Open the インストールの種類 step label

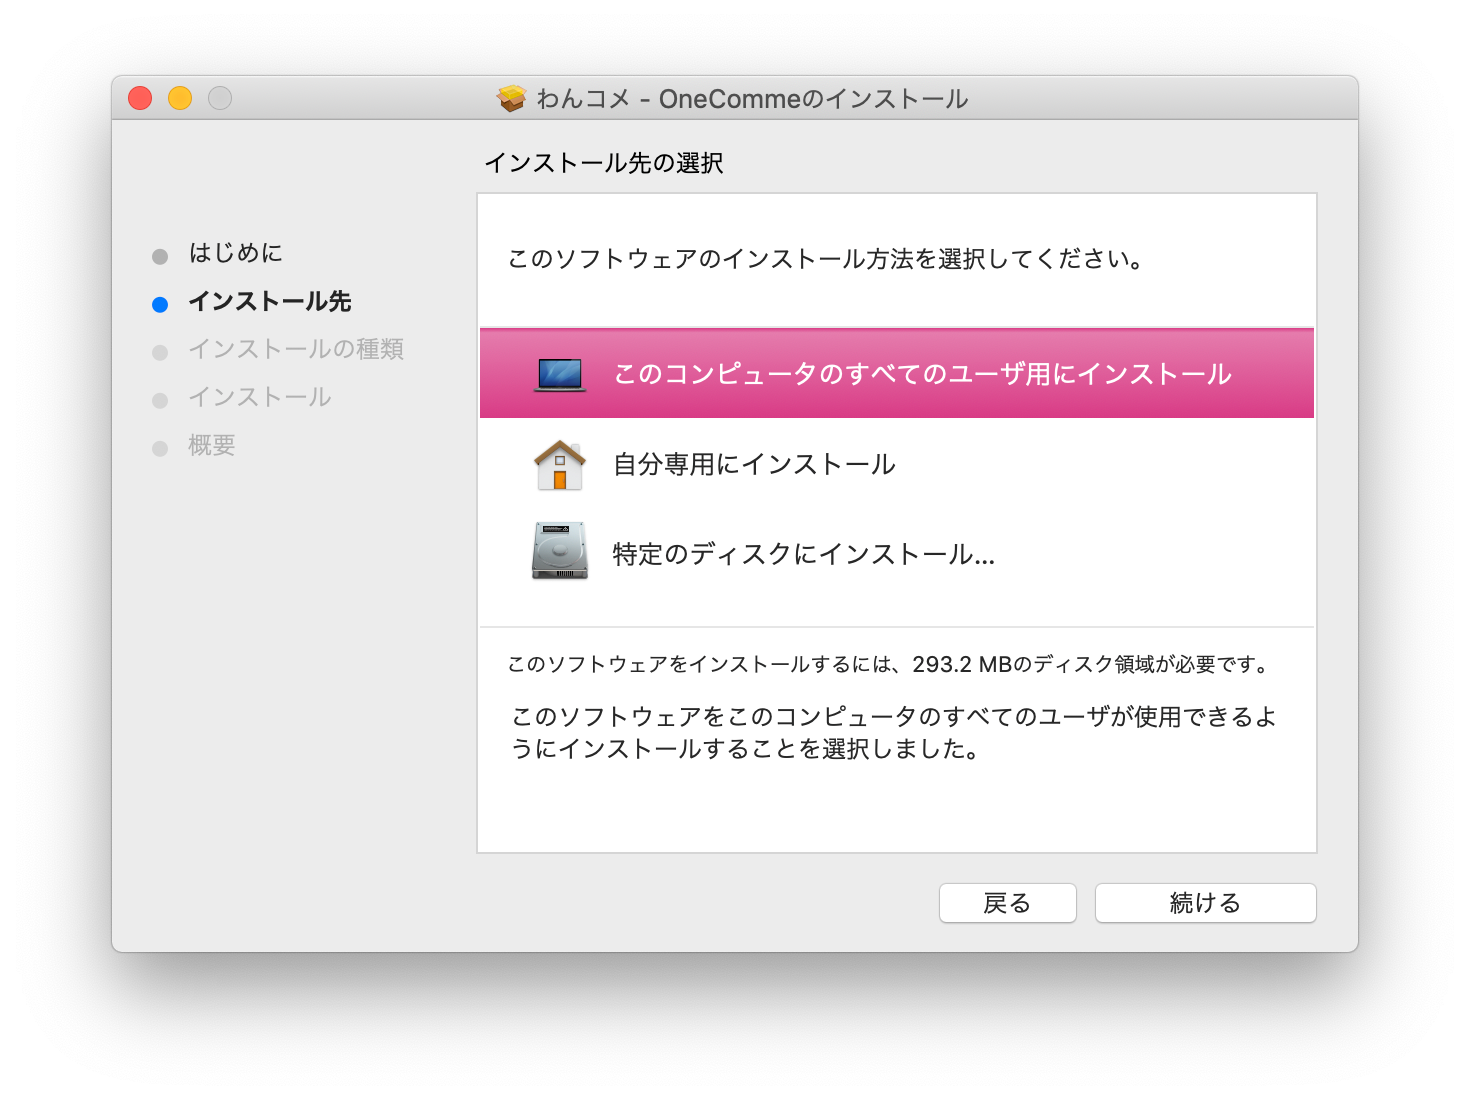point(296,349)
